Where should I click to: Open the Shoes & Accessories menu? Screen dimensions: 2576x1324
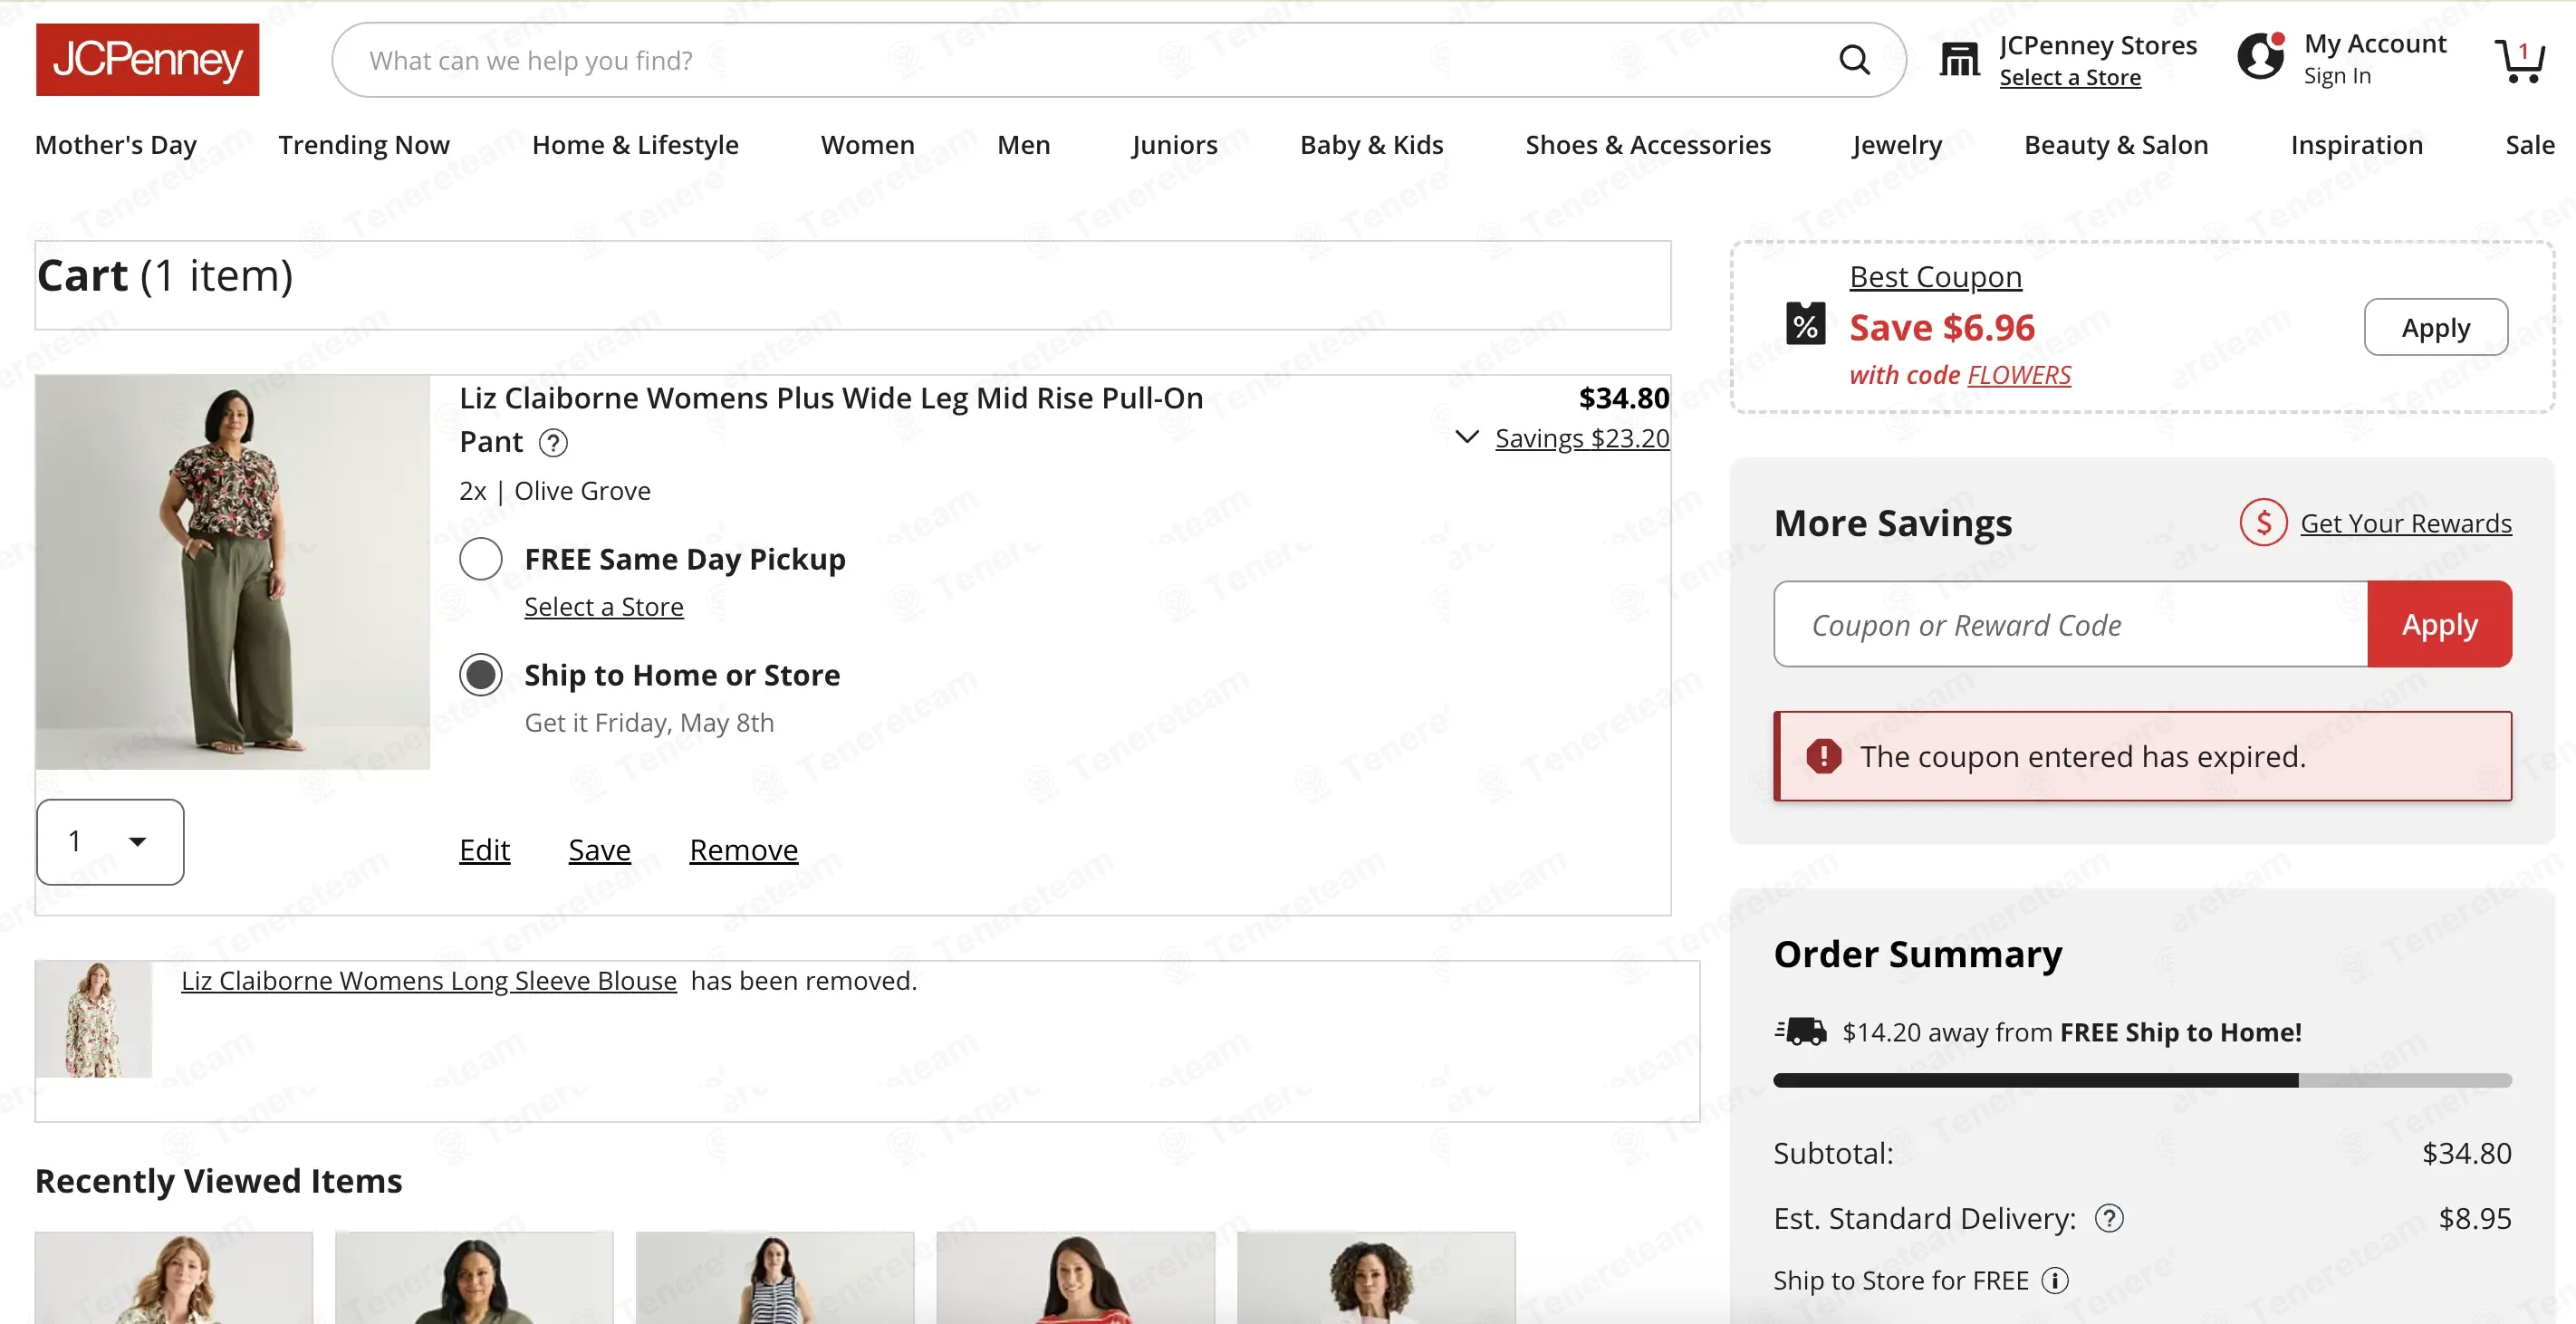pyautogui.click(x=1647, y=145)
